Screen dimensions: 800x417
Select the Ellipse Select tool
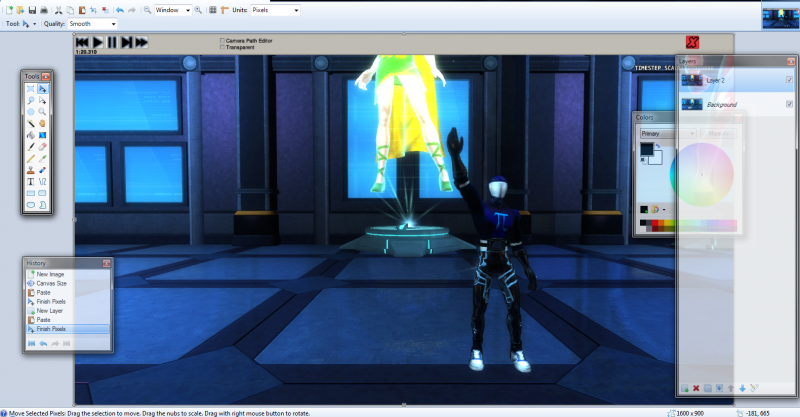[31, 112]
